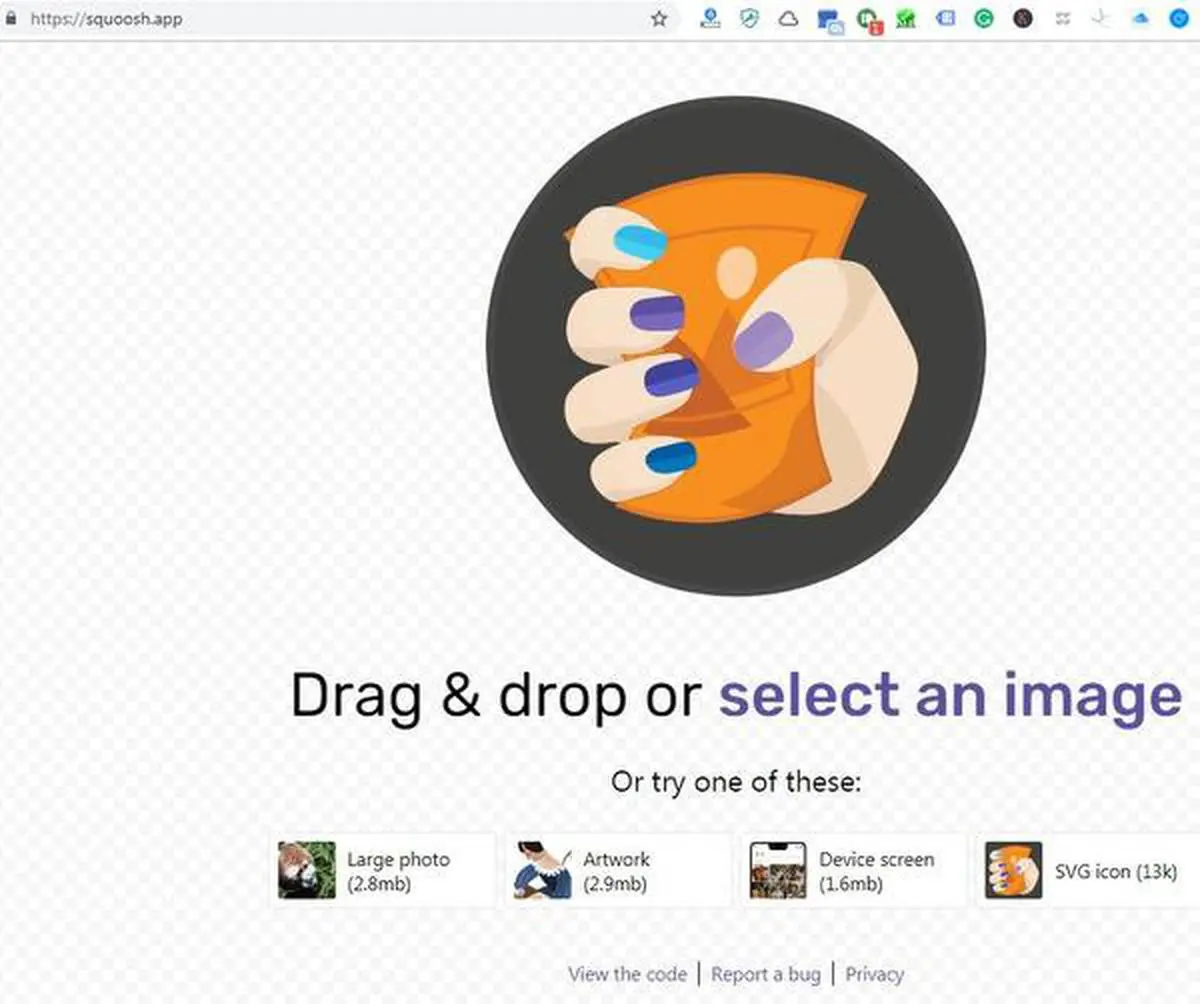Open the green circular G extension icon
Screen dimensions: 1200x1004
pos(984,18)
